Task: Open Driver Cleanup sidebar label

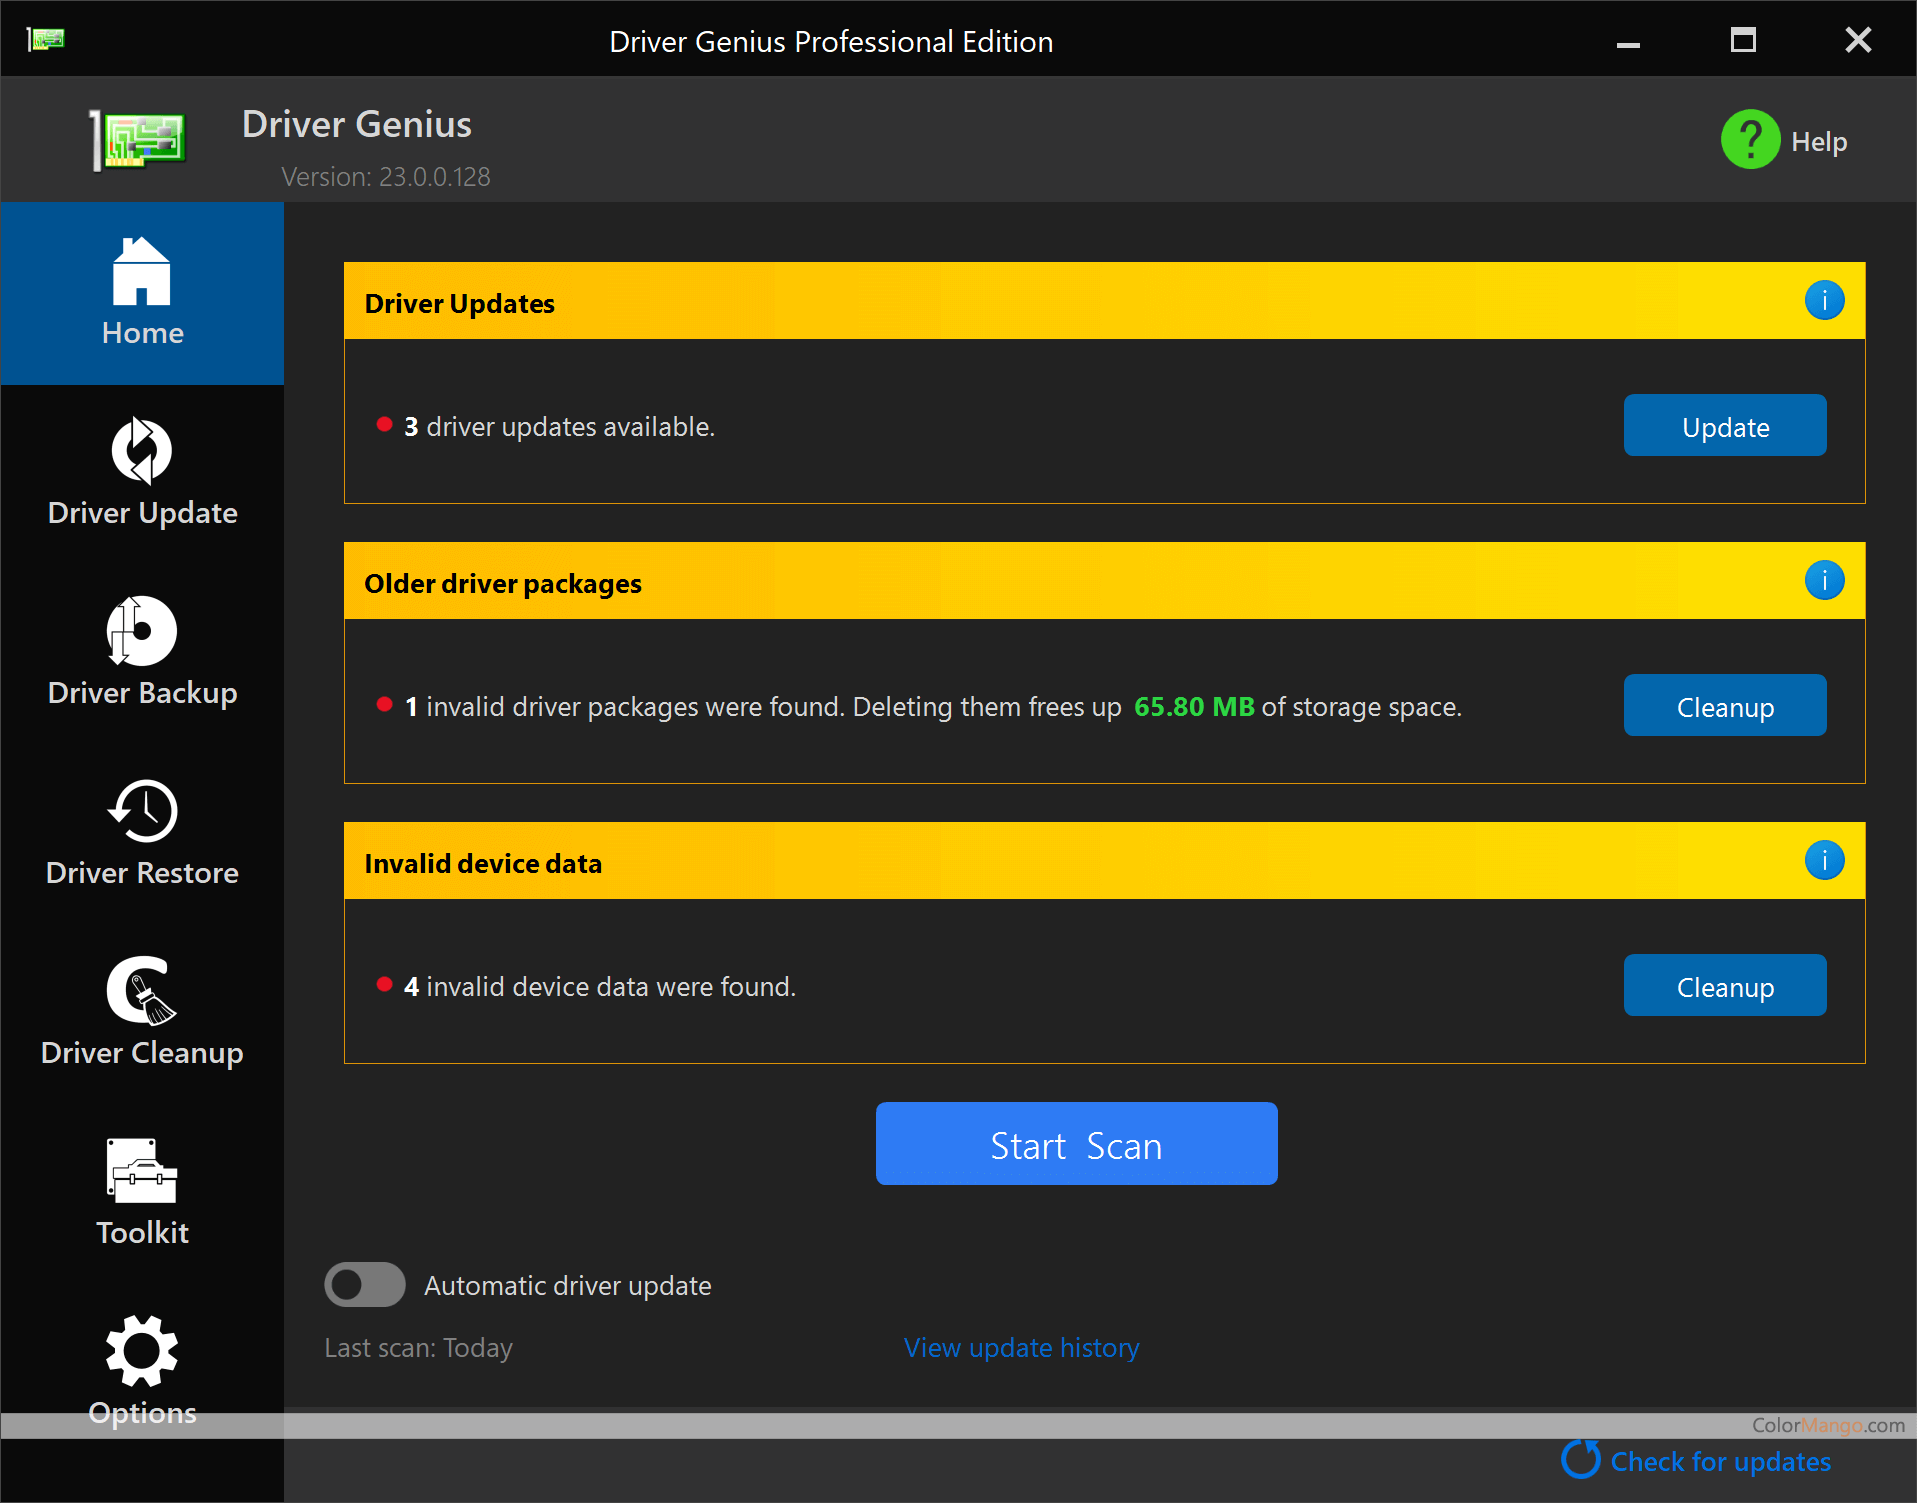Action: pyautogui.click(x=142, y=1053)
